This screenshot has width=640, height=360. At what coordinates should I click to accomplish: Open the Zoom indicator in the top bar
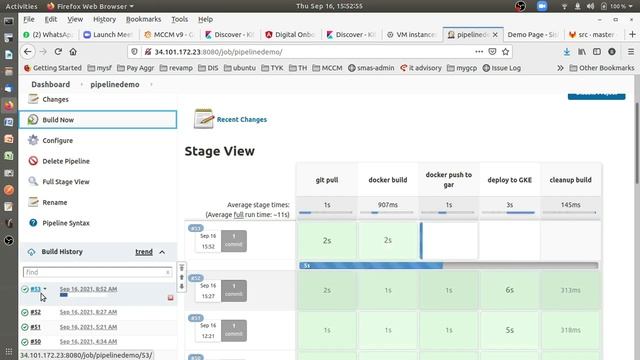(542, 6)
